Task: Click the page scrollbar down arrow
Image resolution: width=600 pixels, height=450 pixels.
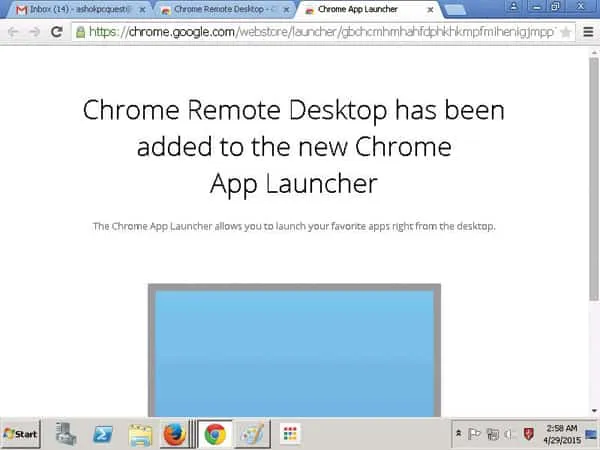Action: click(594, 411)
